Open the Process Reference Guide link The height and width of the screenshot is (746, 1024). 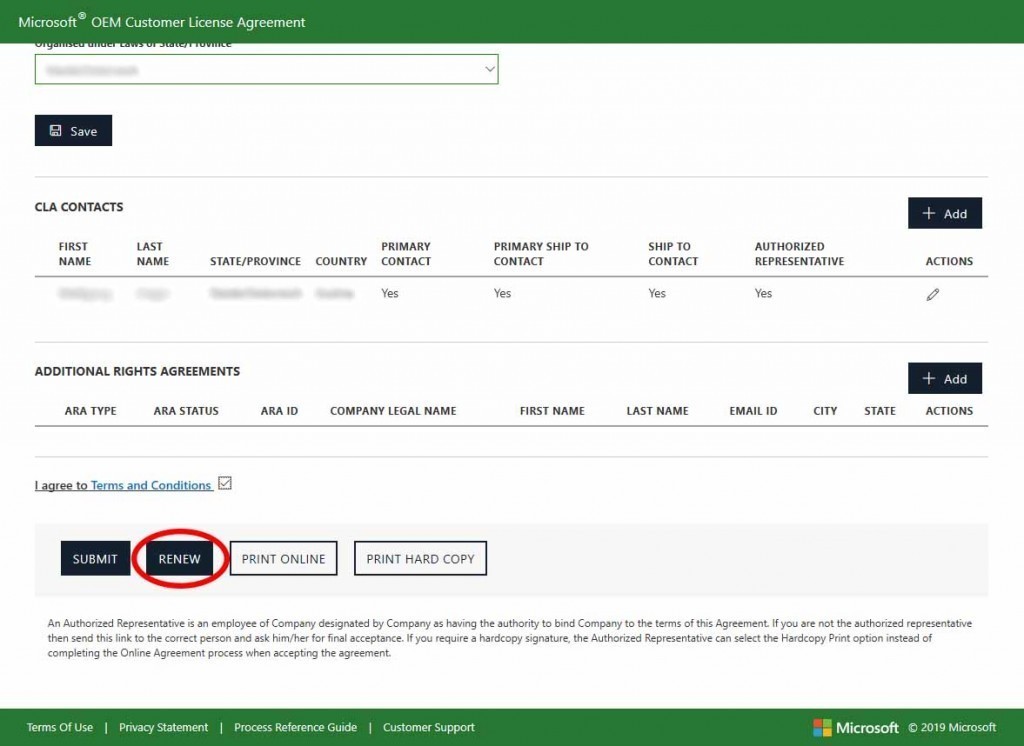click(x=296, y=727)
